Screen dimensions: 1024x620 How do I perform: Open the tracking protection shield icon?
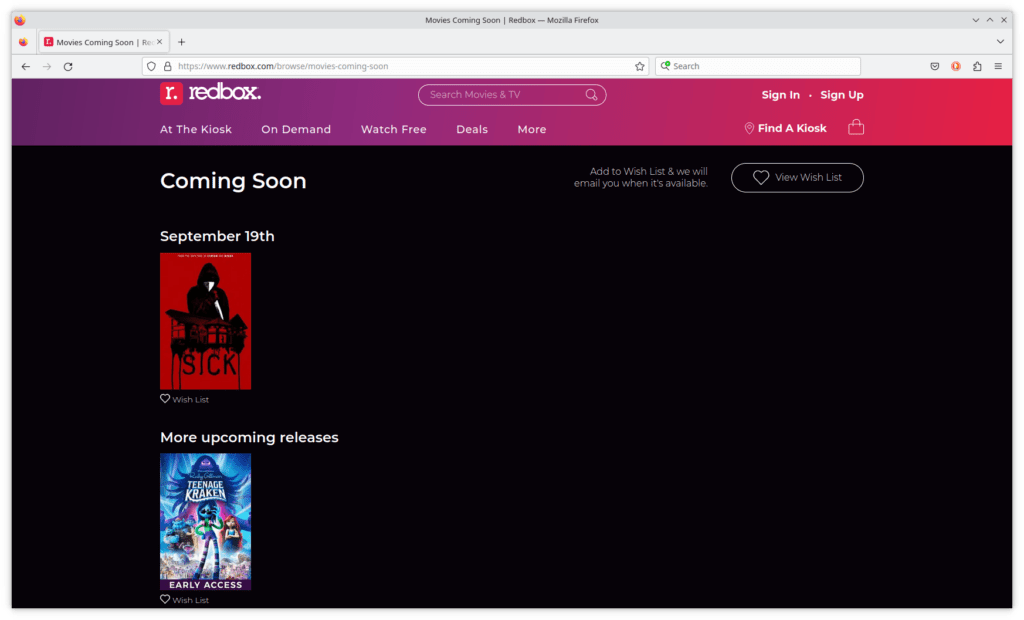point(152,66)
